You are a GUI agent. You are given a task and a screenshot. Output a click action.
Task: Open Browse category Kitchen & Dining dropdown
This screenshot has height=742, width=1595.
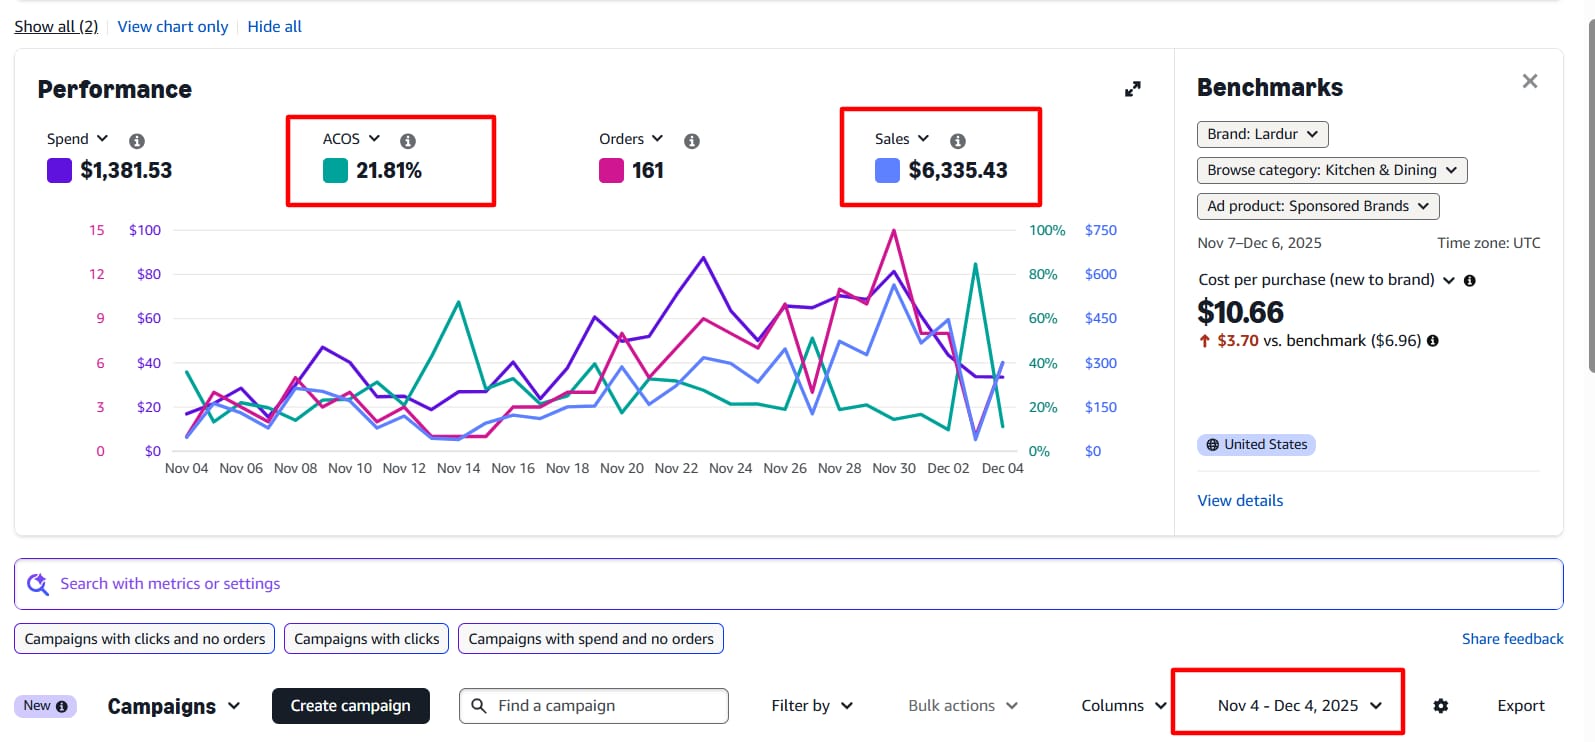(x=1331, y=170)
